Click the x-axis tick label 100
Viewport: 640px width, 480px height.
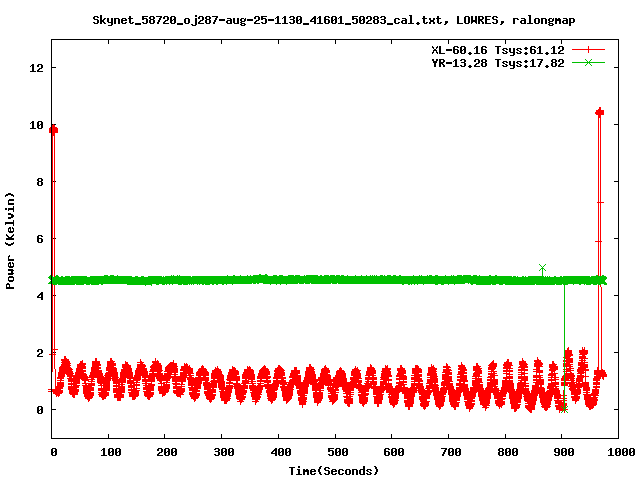tap(111, 452)
